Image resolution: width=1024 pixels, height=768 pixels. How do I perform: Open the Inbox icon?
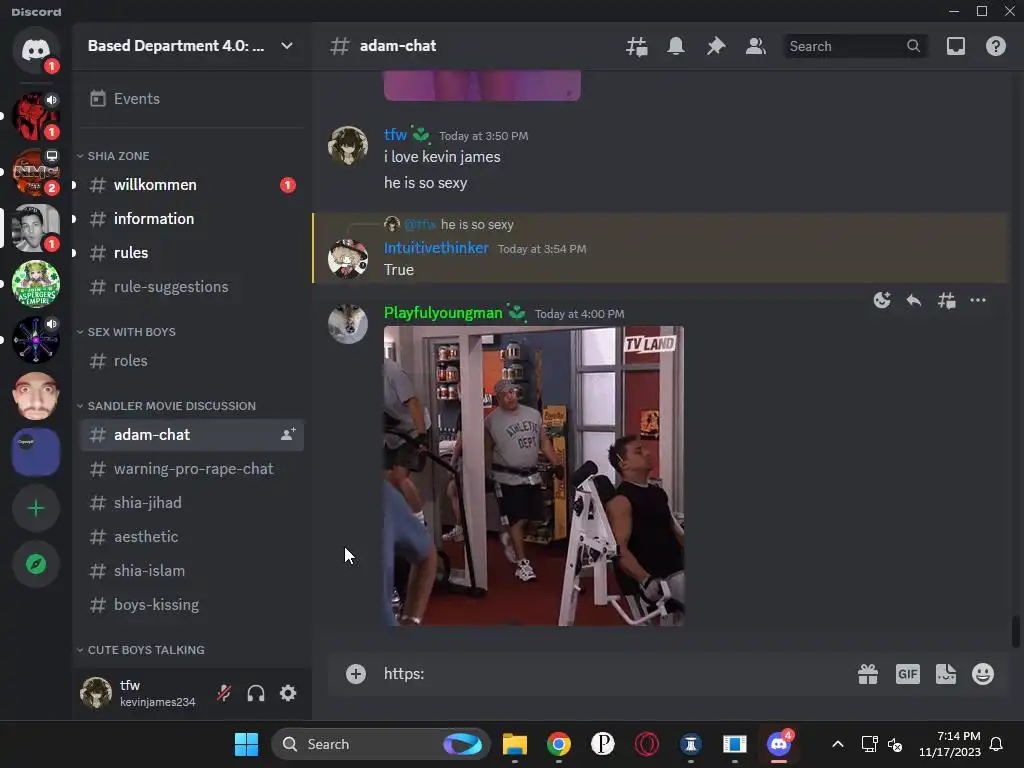(x=956, y=46)
